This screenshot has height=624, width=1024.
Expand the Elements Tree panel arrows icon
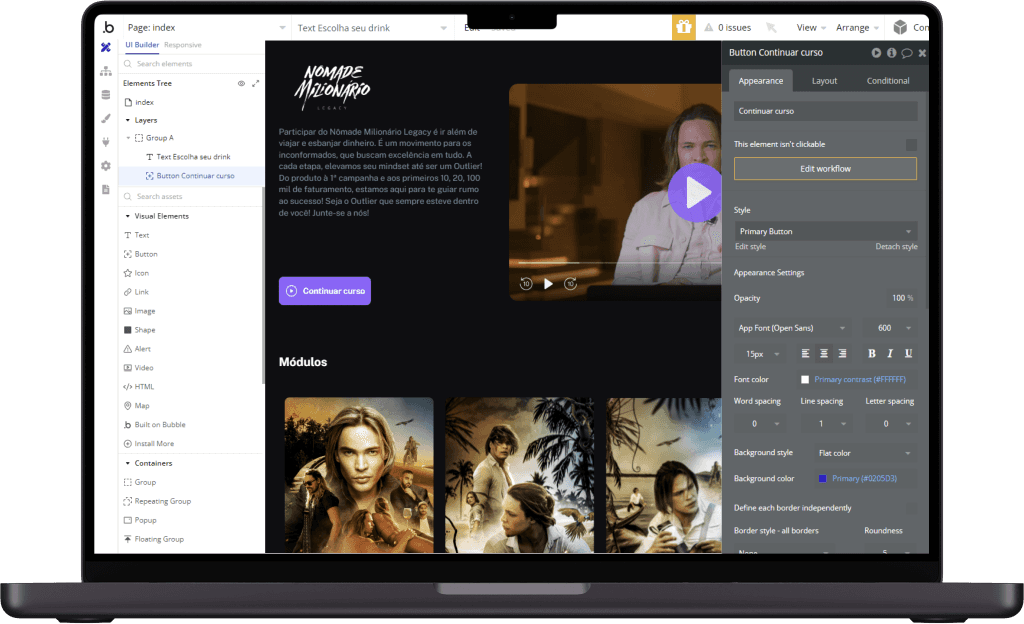click(x=255, y=84)
